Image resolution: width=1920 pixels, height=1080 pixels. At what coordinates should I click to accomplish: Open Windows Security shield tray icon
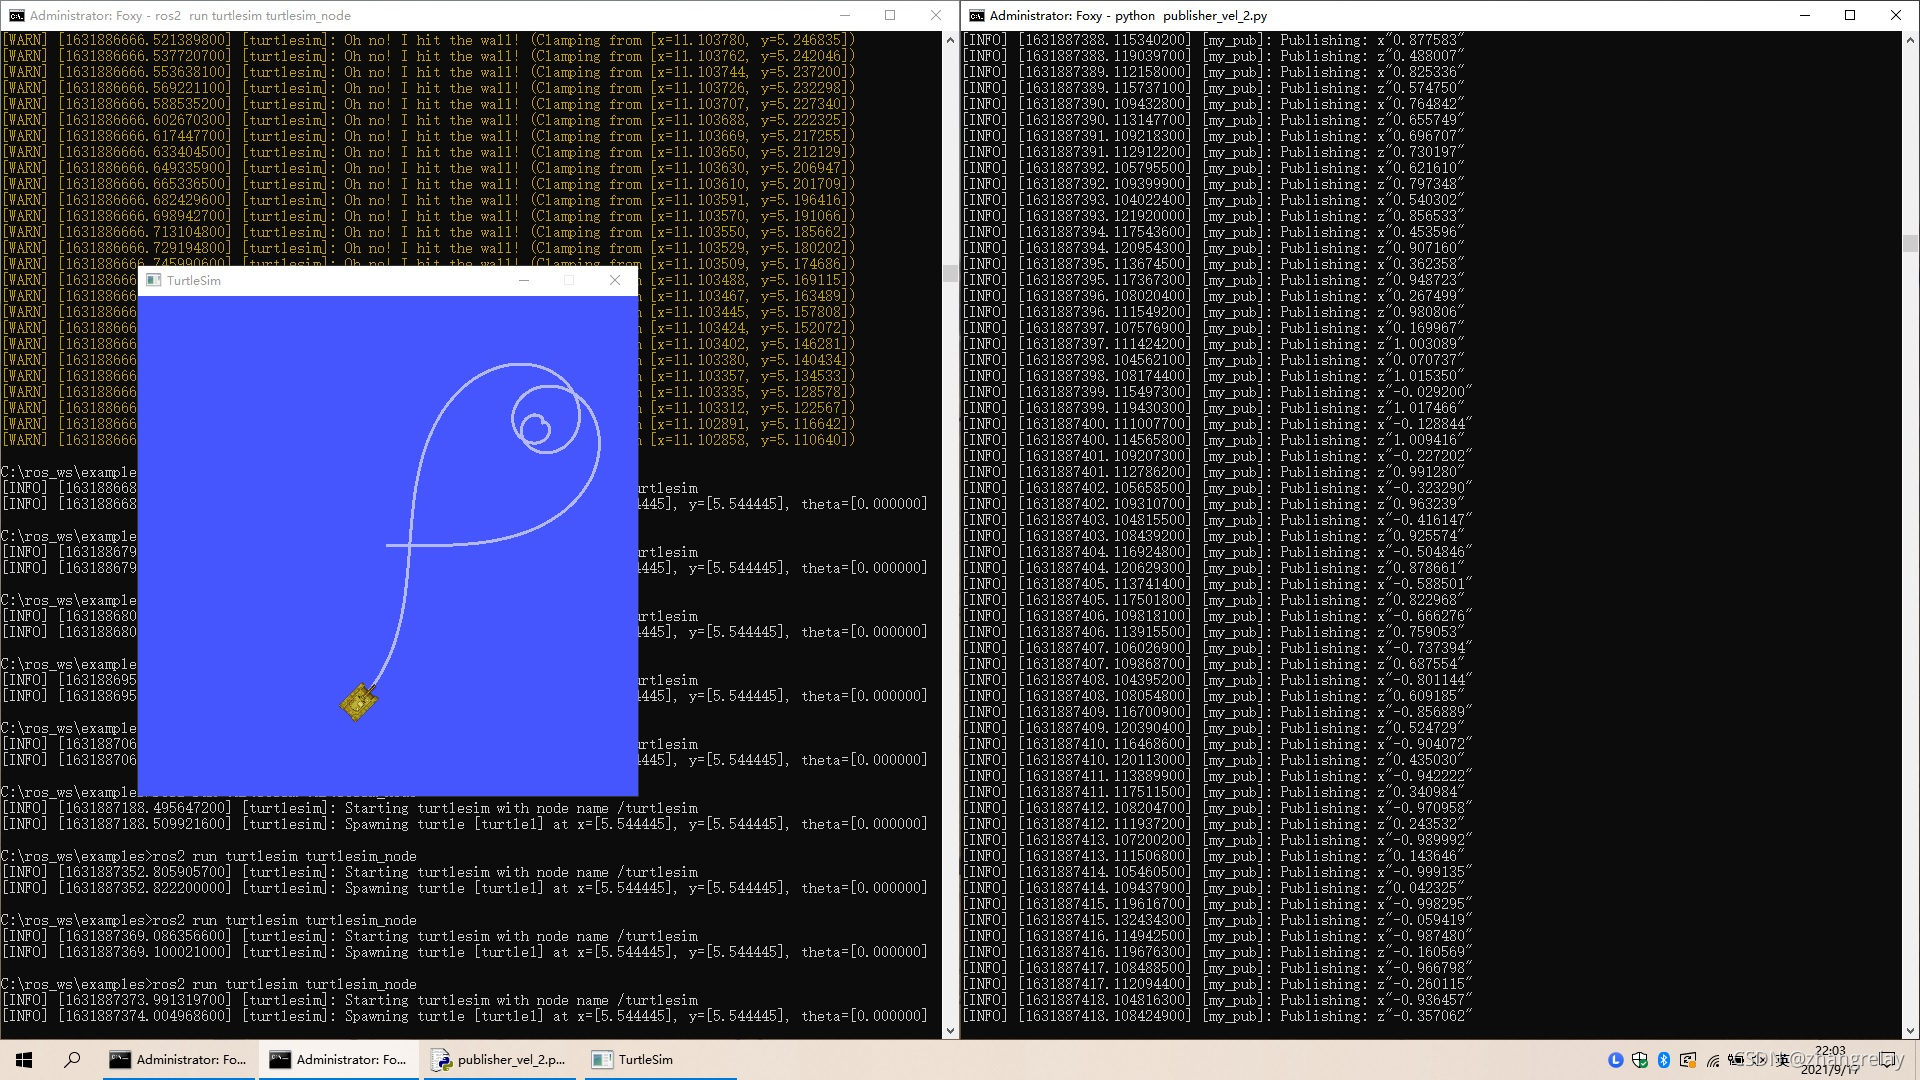(x=1640, y=1060)
